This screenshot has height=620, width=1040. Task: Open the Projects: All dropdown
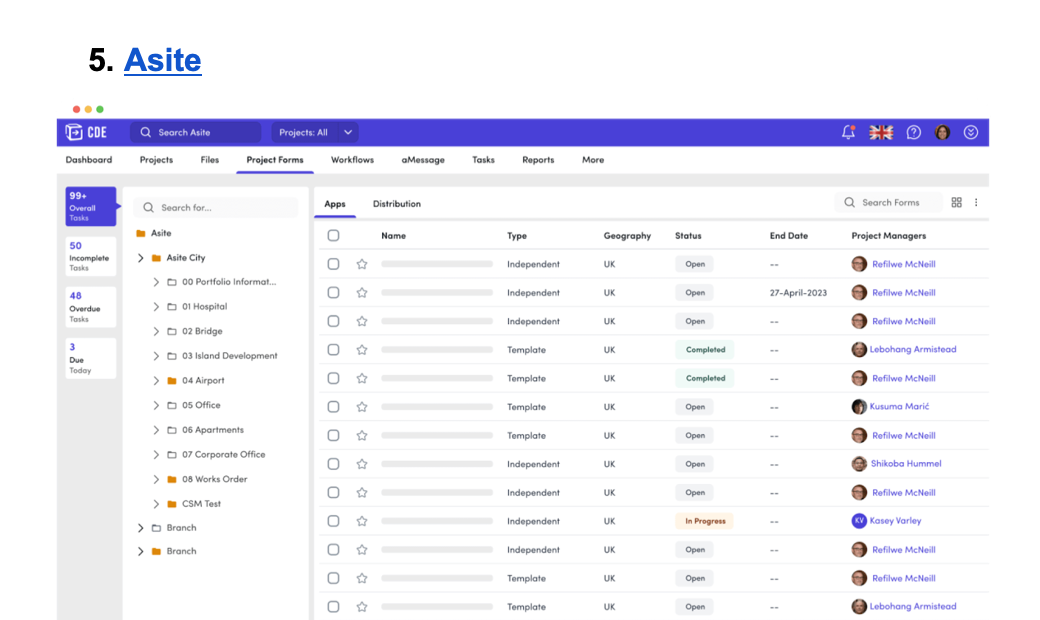click(315, 132)
